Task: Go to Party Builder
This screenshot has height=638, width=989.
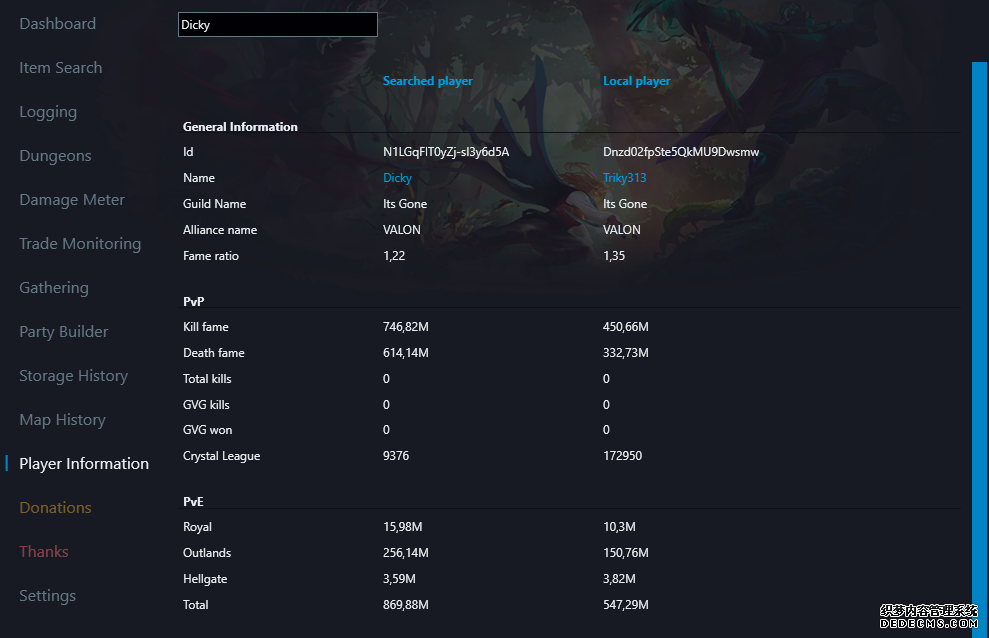Action: [64, 332]
